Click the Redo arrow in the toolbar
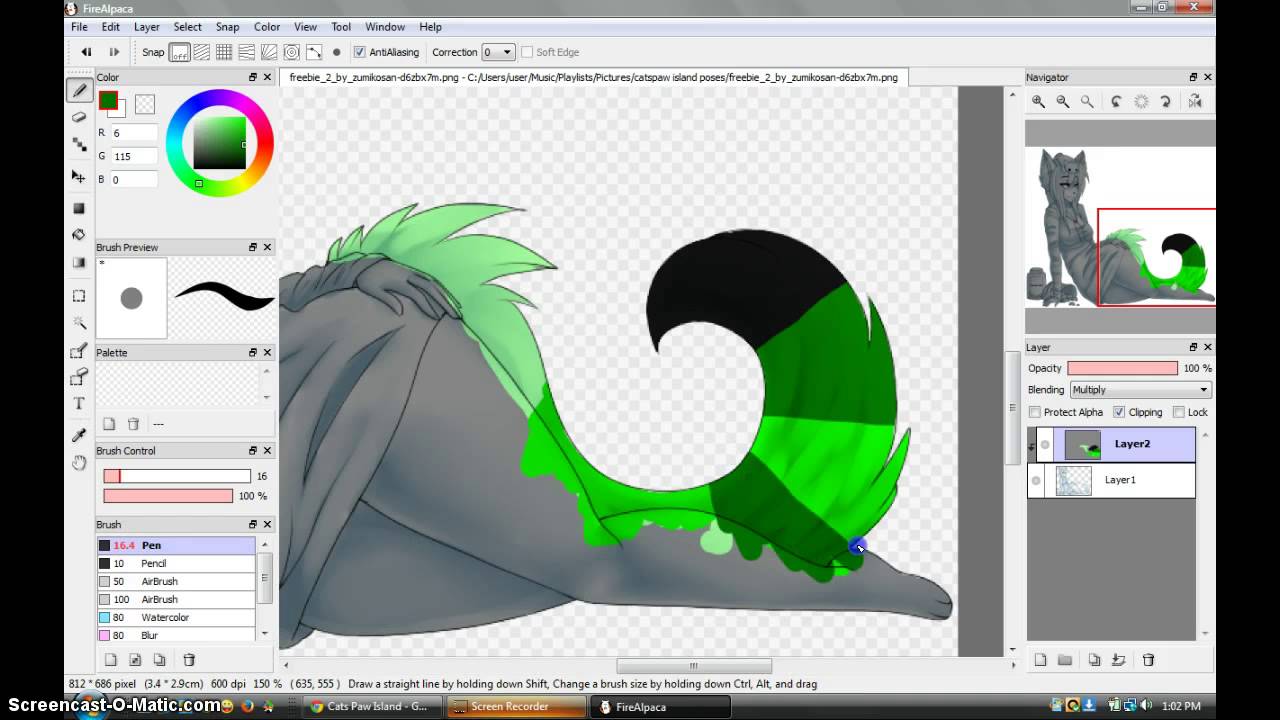This screenshot has height=720, width=1280. 114,52
